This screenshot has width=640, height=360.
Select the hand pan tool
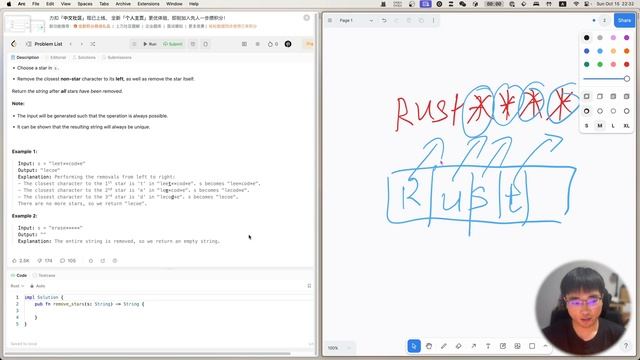point(429,346)
